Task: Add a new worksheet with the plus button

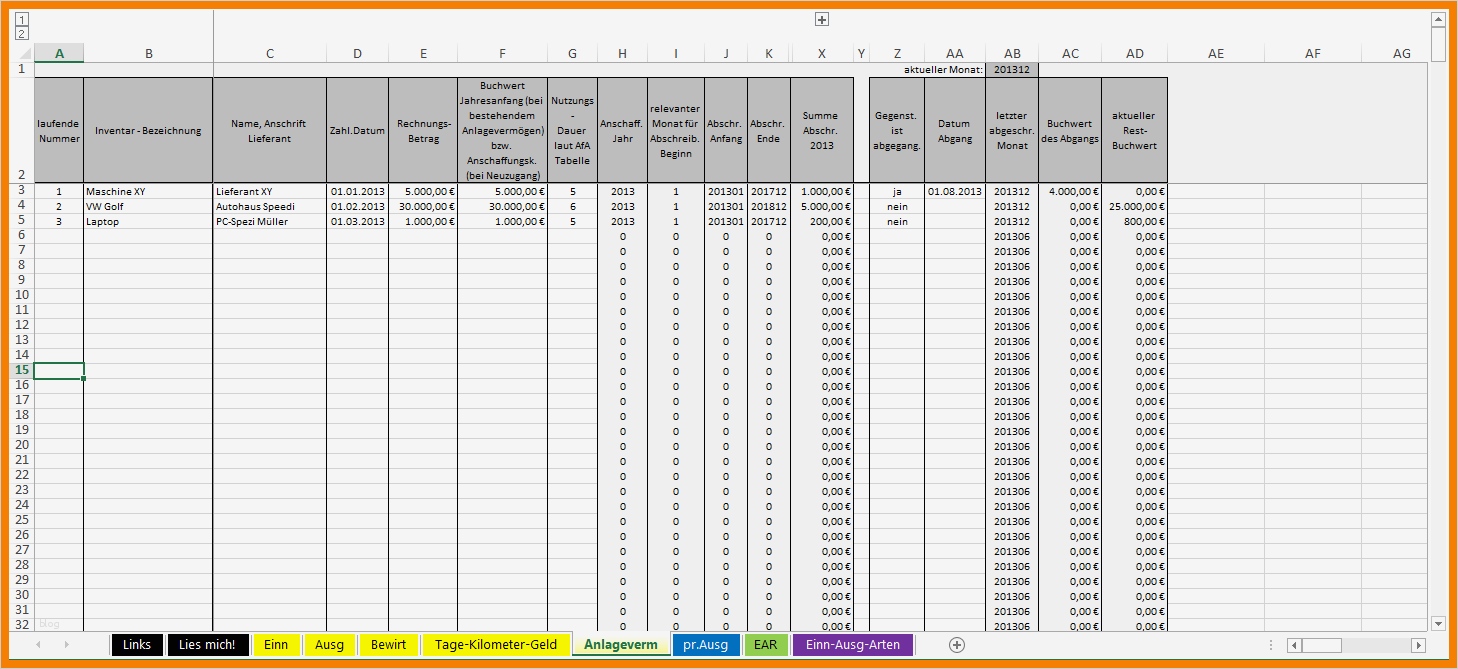Action: 958,645
